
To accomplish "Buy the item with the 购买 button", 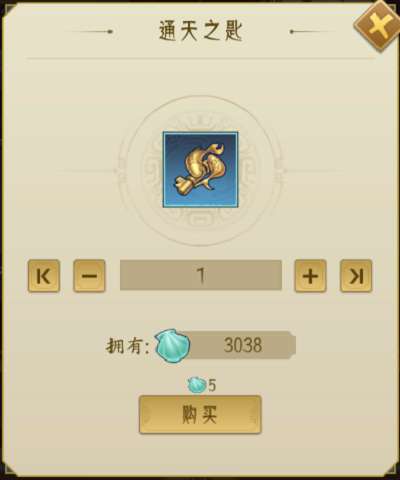I will click(x=200, y=415).
